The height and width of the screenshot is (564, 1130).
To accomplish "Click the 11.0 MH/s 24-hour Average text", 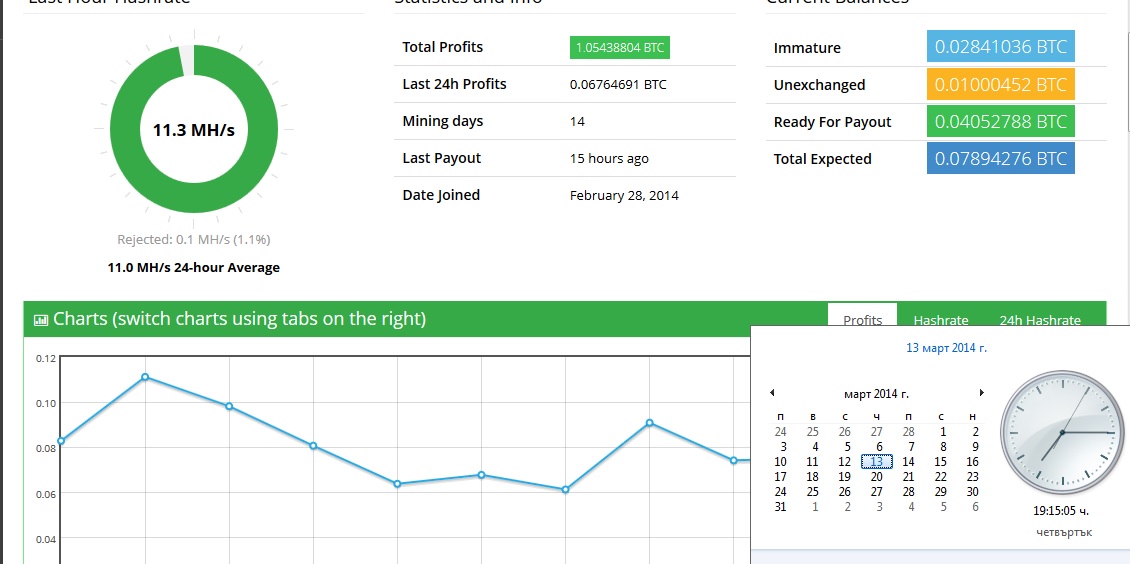I will click(193, 268).
